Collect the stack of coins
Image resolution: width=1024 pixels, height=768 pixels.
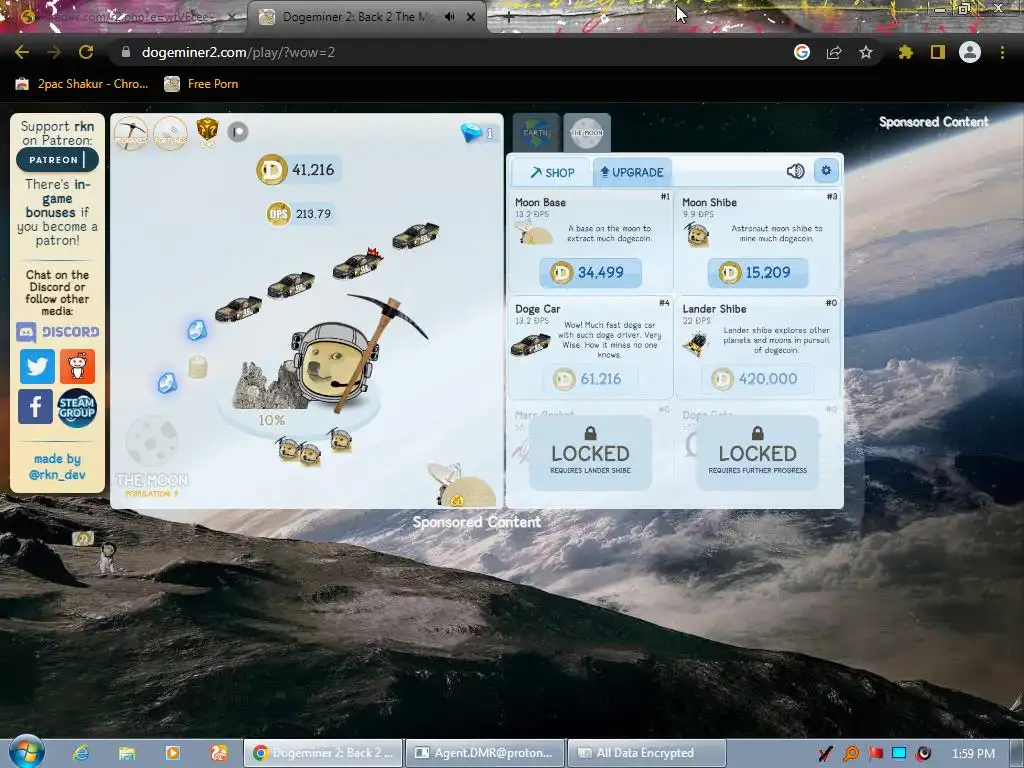tap(198, 366)
